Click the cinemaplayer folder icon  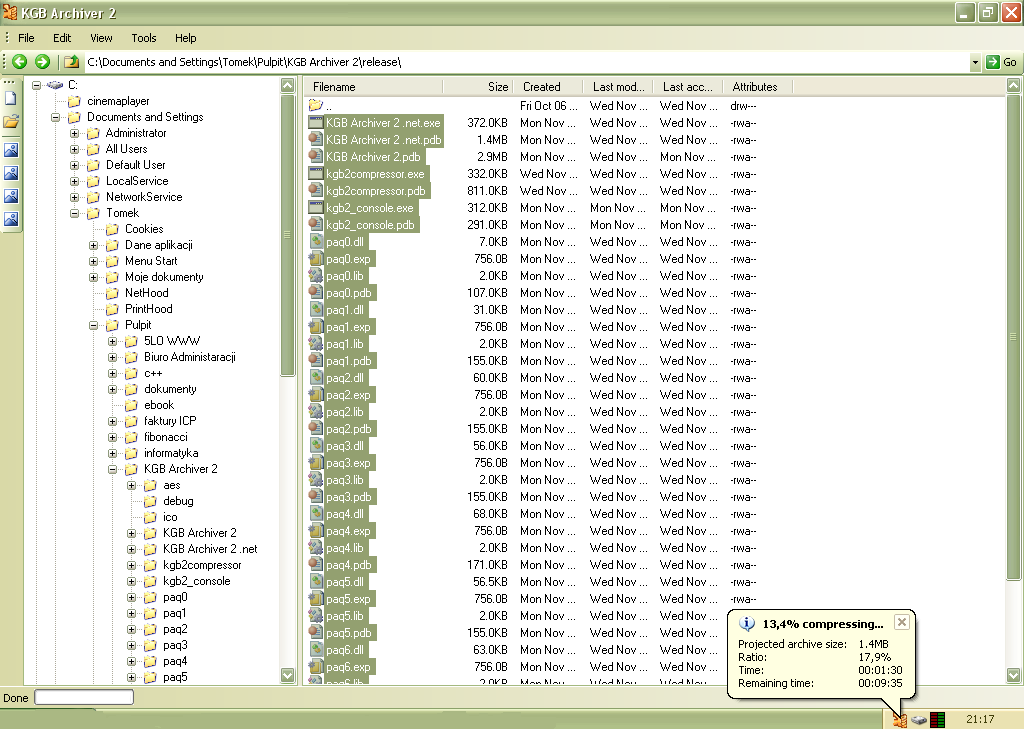(74, 101)
